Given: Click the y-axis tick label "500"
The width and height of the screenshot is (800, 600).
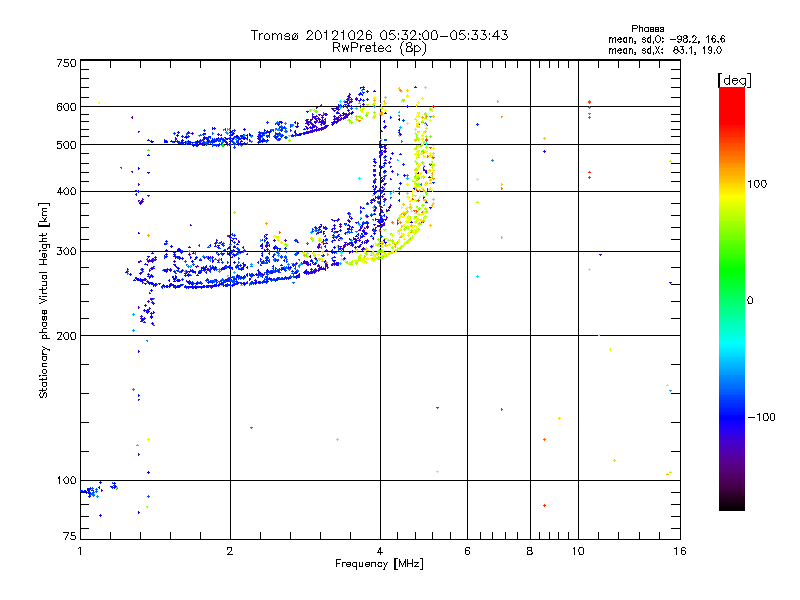Looking at the screenshot, I should coord(66,145).
